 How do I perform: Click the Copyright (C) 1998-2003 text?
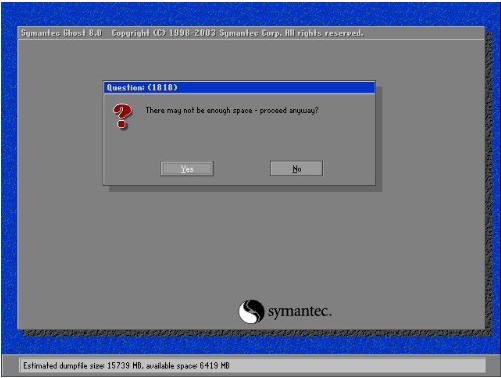click(x=164, y=33)
